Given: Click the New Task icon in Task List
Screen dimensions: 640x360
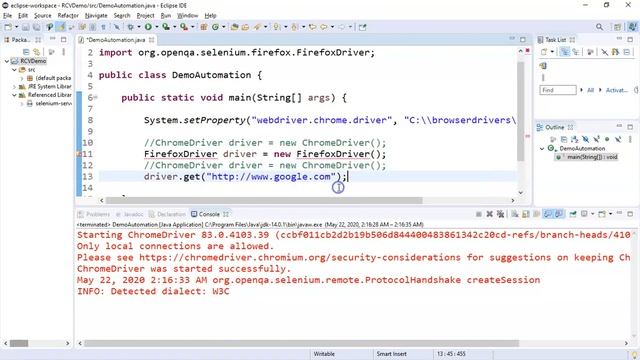Looking at the screenshot, I should [544, 52].
